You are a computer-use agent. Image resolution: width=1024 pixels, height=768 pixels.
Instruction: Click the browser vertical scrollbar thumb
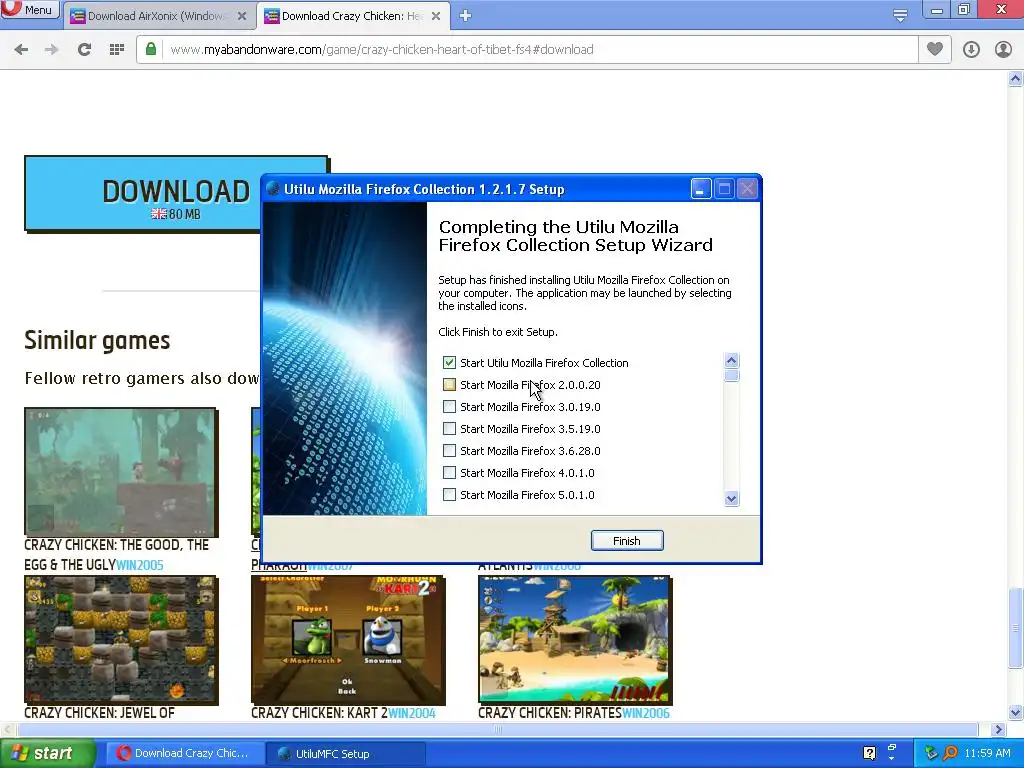(x=1015, y=628)
